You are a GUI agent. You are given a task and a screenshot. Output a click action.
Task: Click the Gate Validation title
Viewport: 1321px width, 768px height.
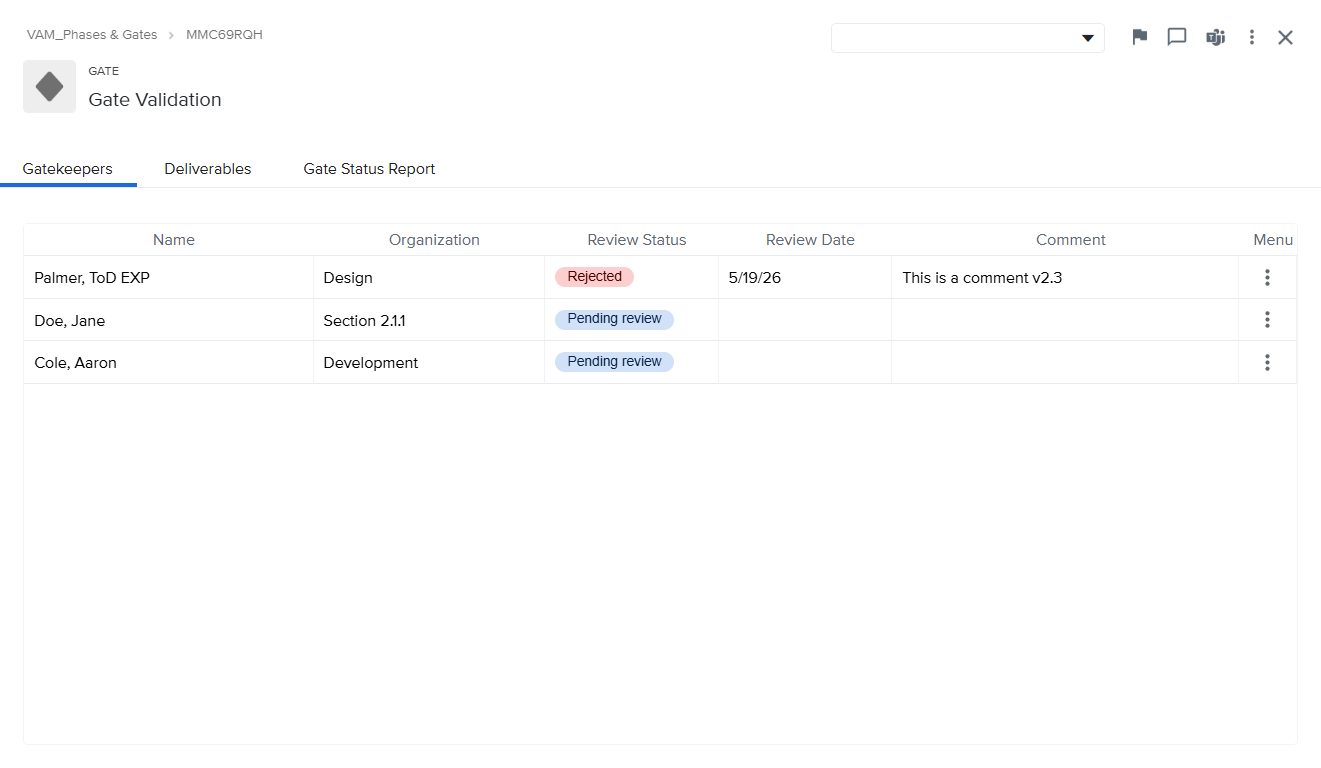point(155,99)
